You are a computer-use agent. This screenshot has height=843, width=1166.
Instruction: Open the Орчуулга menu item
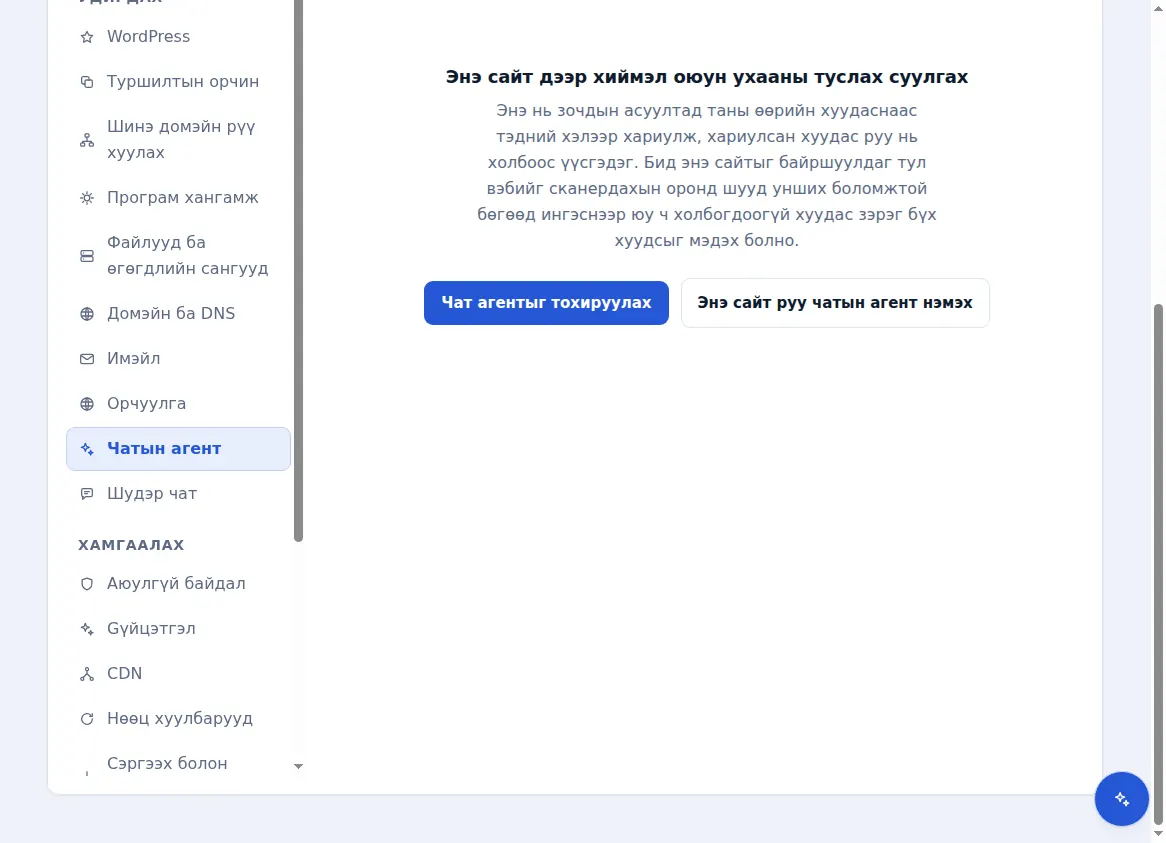[x=178, y=404]
